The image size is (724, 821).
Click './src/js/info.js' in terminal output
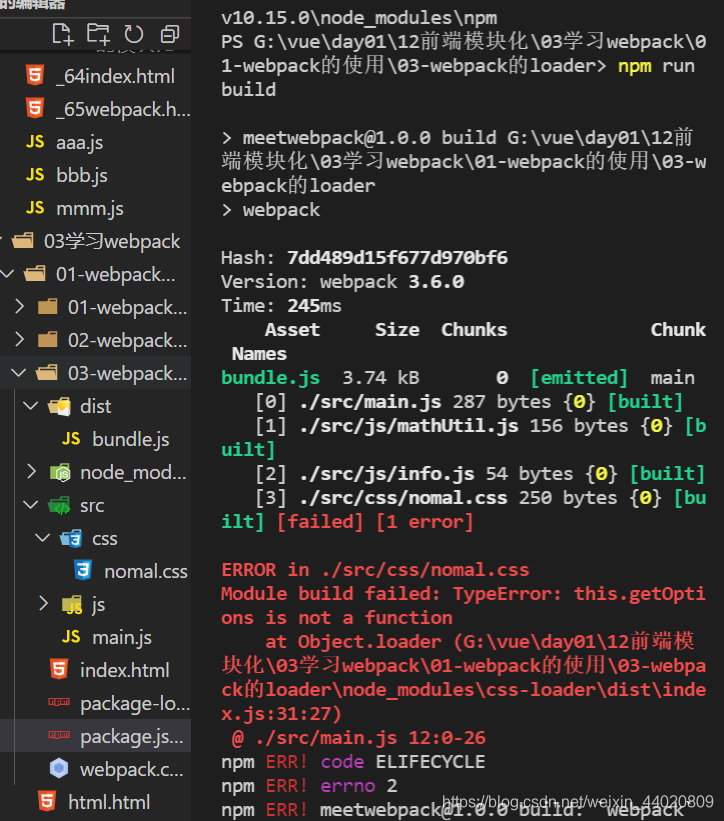[387, 474]
